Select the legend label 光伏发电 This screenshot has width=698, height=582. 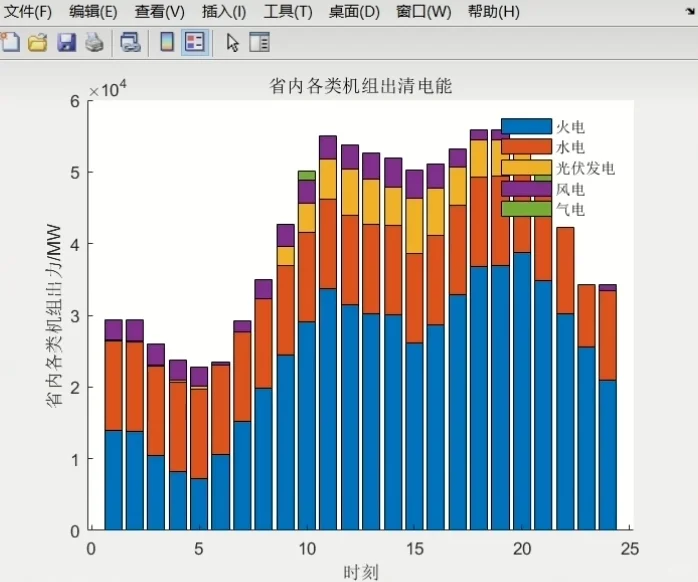point(585,168)
